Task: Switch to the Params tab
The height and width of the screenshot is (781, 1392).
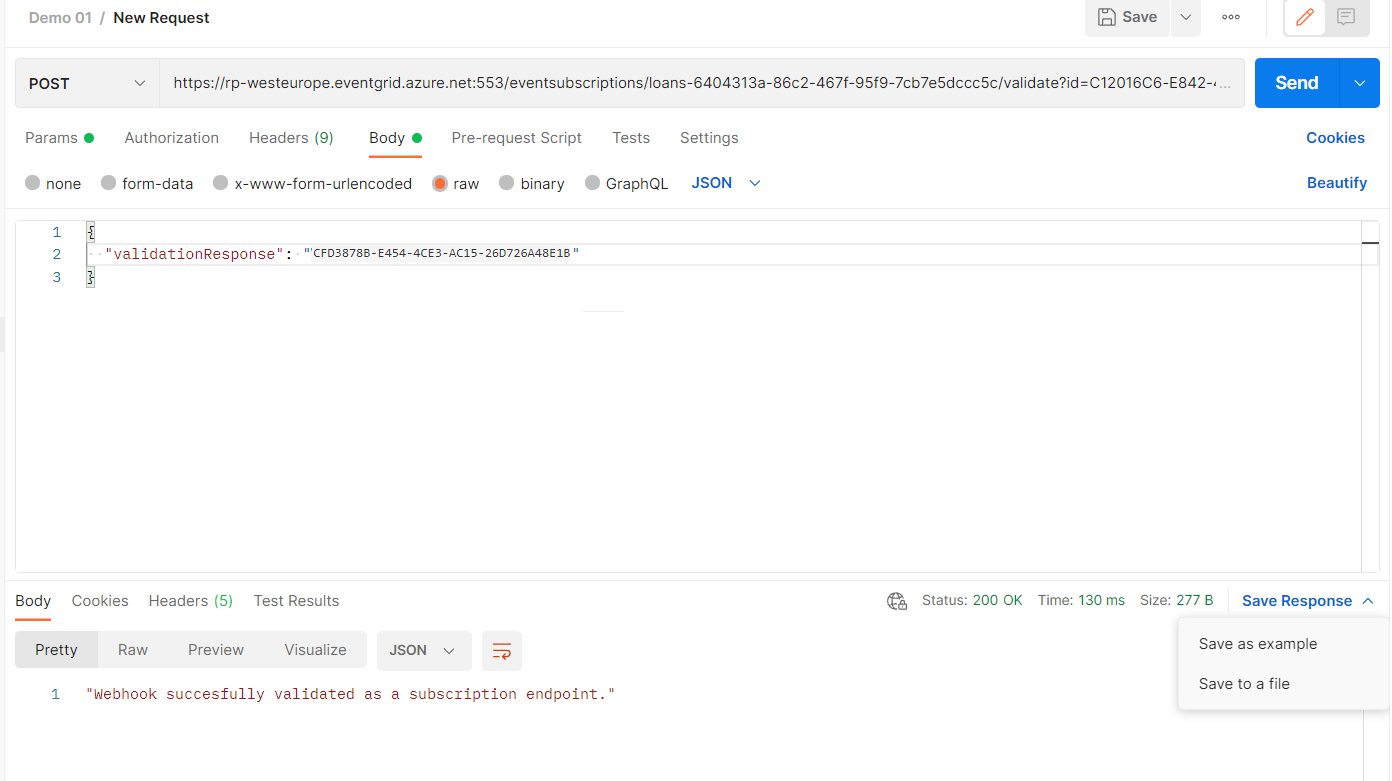Action: 59,138
